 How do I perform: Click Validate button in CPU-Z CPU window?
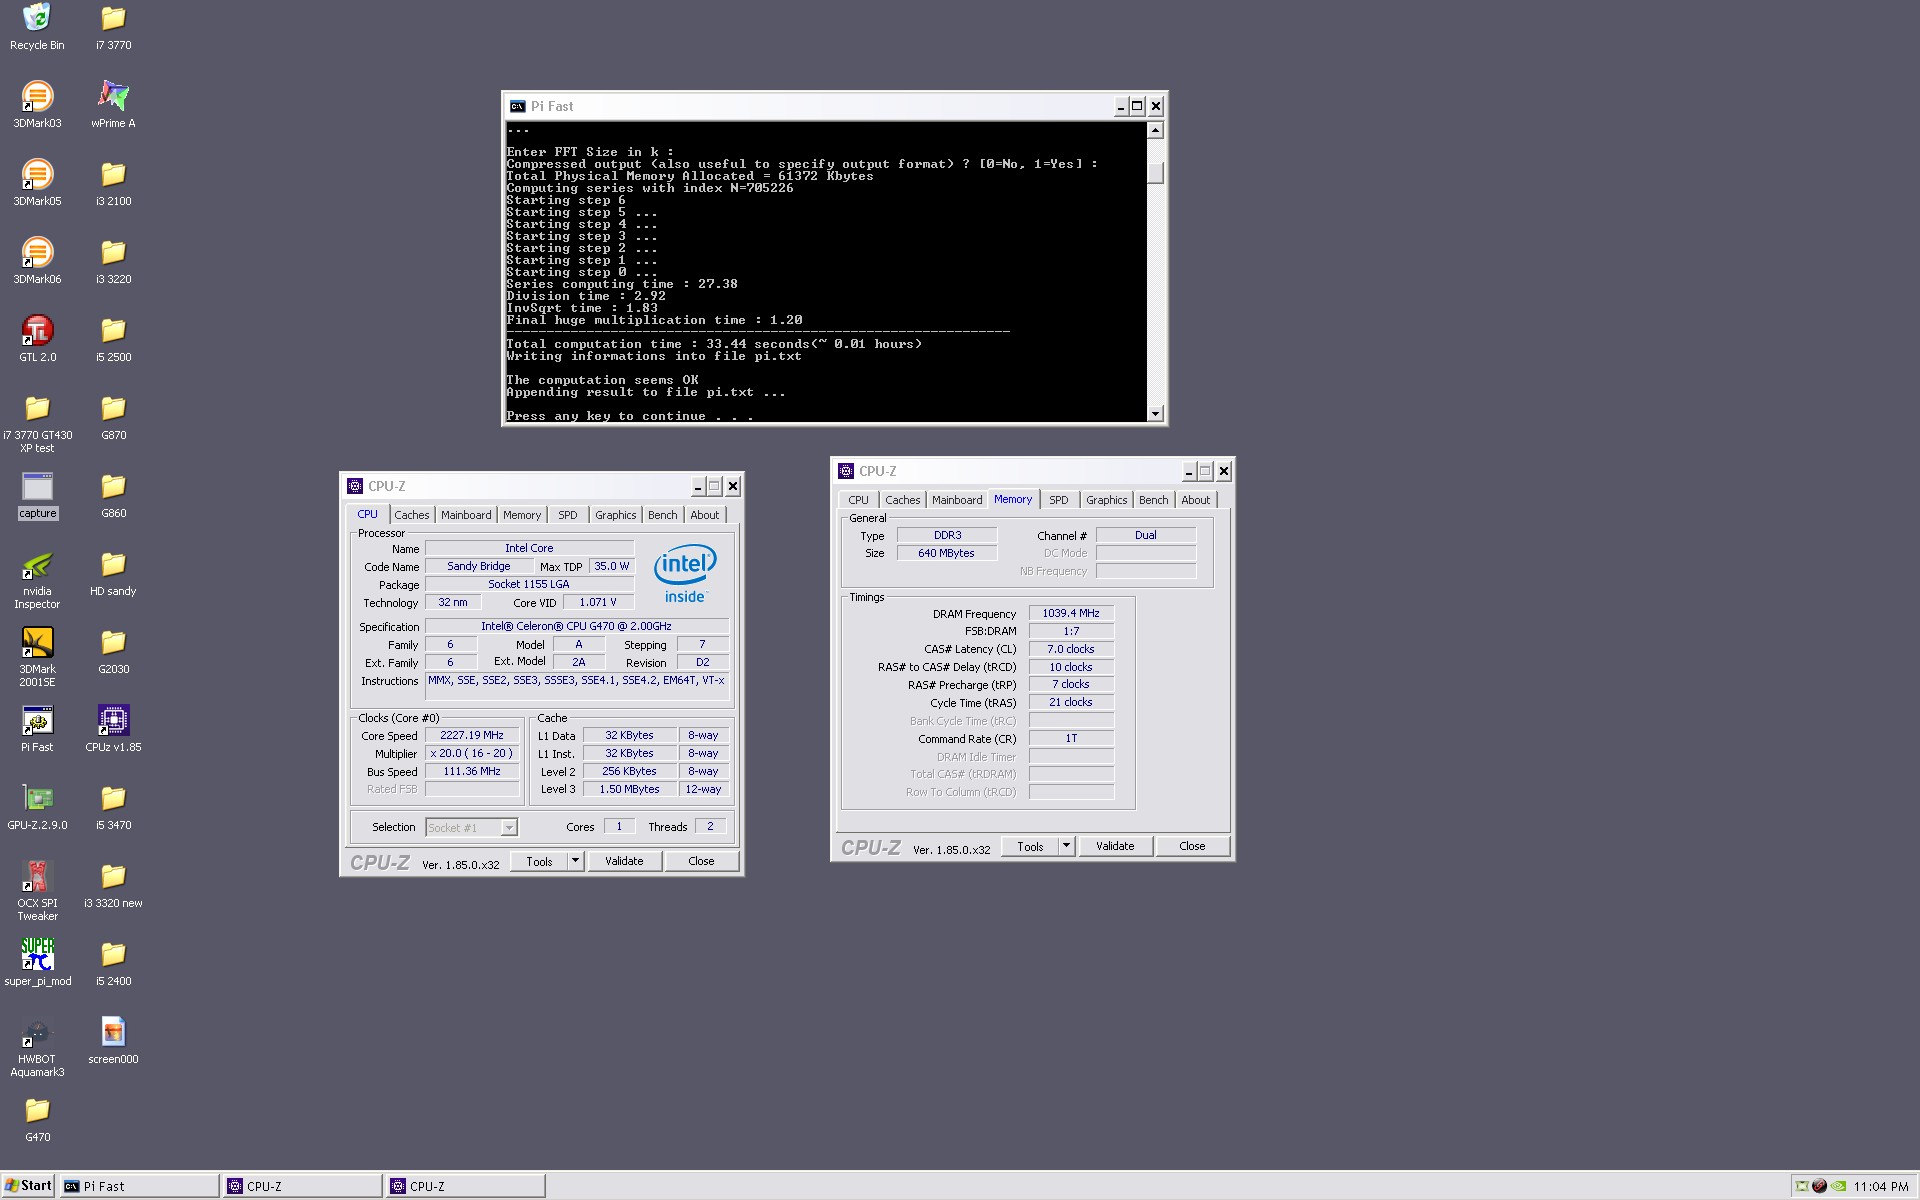(624, 861)
